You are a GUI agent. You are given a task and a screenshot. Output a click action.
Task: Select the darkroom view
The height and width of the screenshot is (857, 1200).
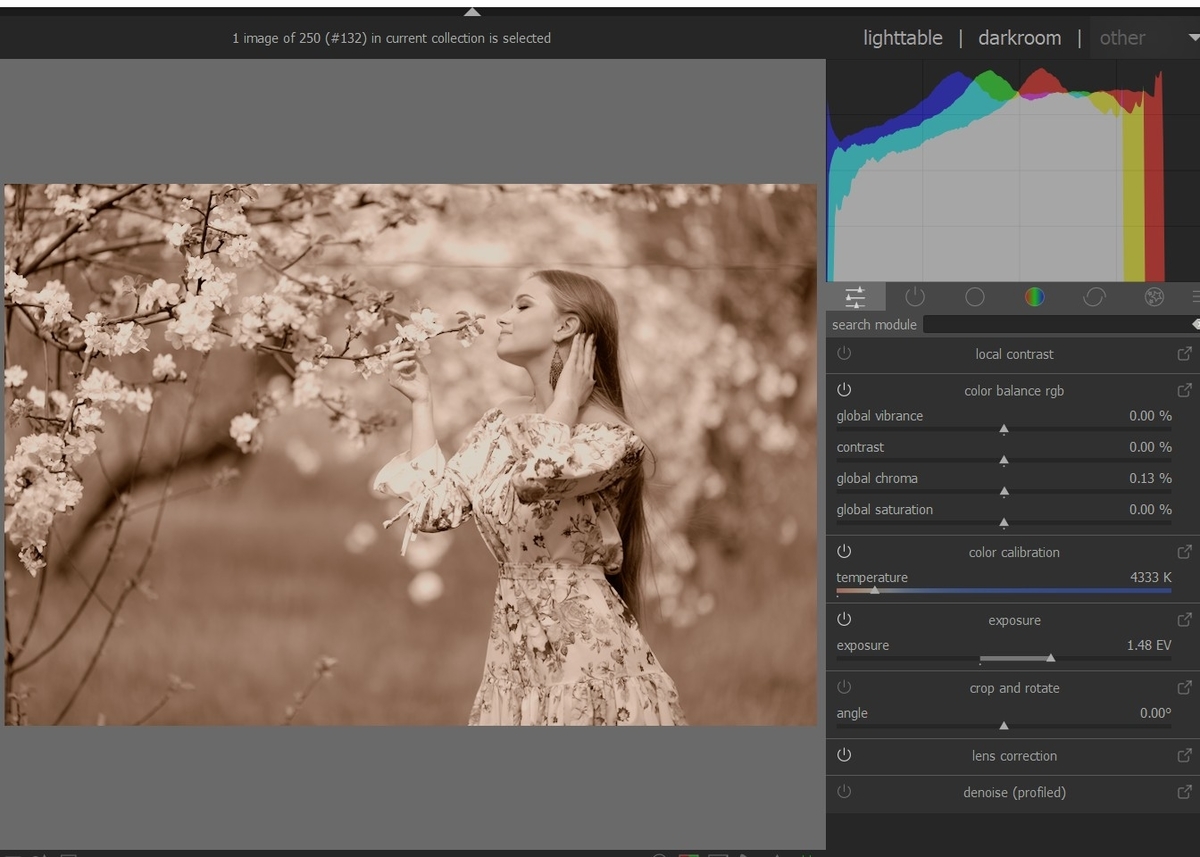(x=1019, y=38)
